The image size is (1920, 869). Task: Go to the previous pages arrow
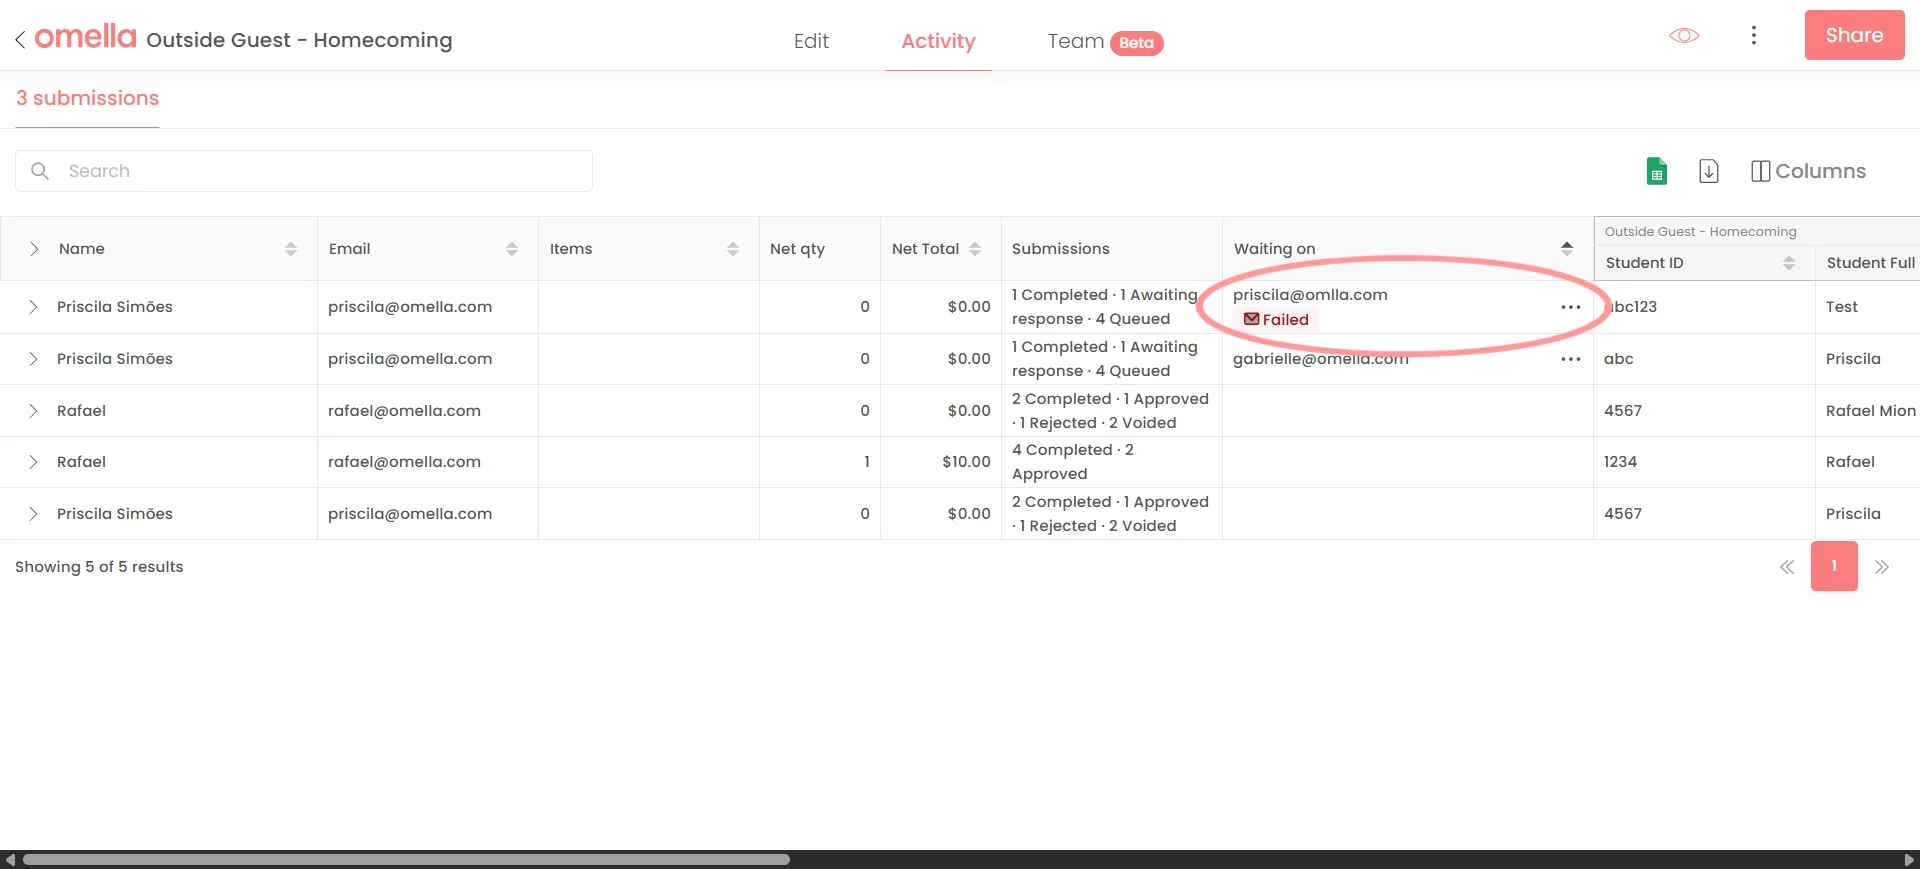point(1787,567)
